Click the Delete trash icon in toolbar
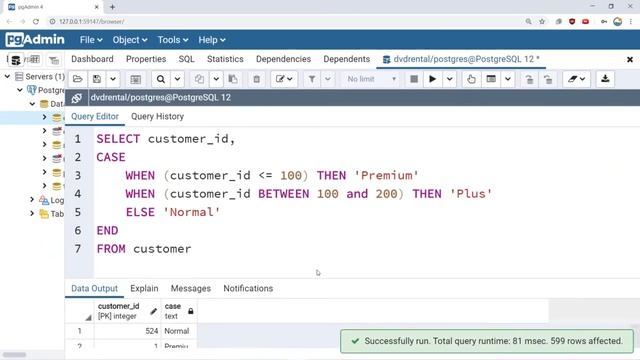640x360 pixels. (256, 79)
